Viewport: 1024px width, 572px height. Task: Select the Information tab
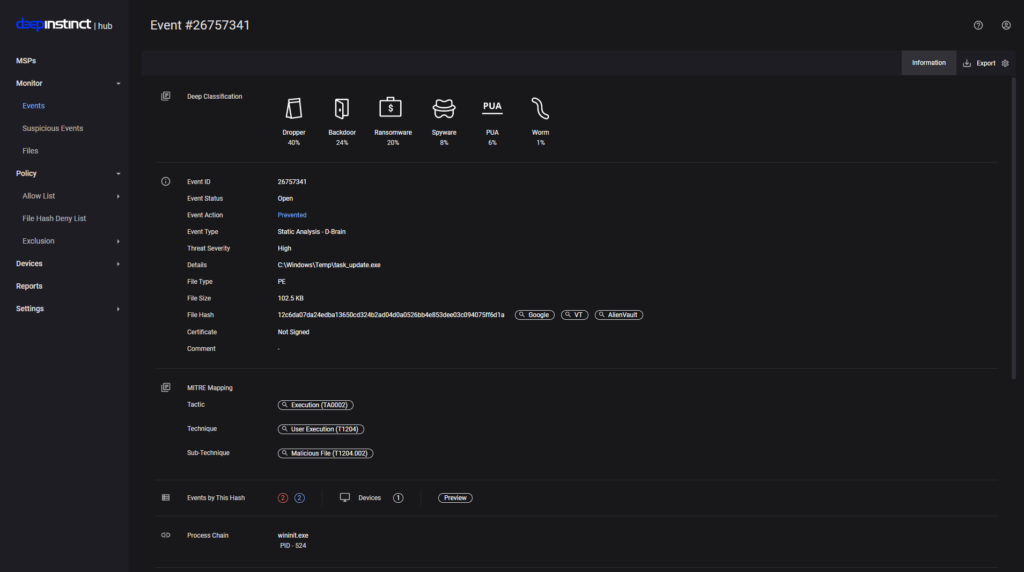tap(929, 63)
